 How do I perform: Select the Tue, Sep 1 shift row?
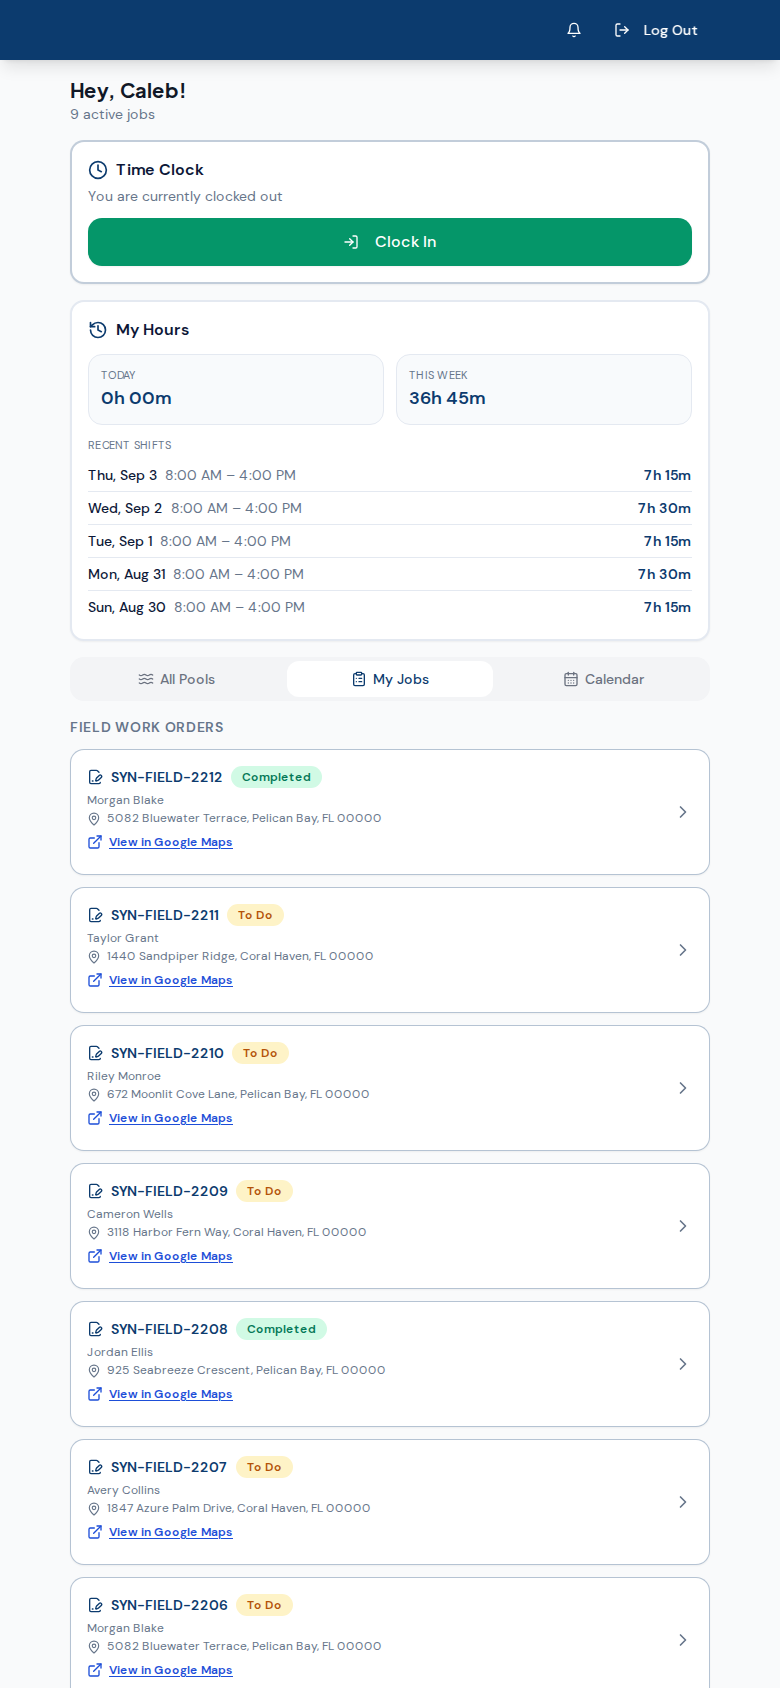(390, 541)
